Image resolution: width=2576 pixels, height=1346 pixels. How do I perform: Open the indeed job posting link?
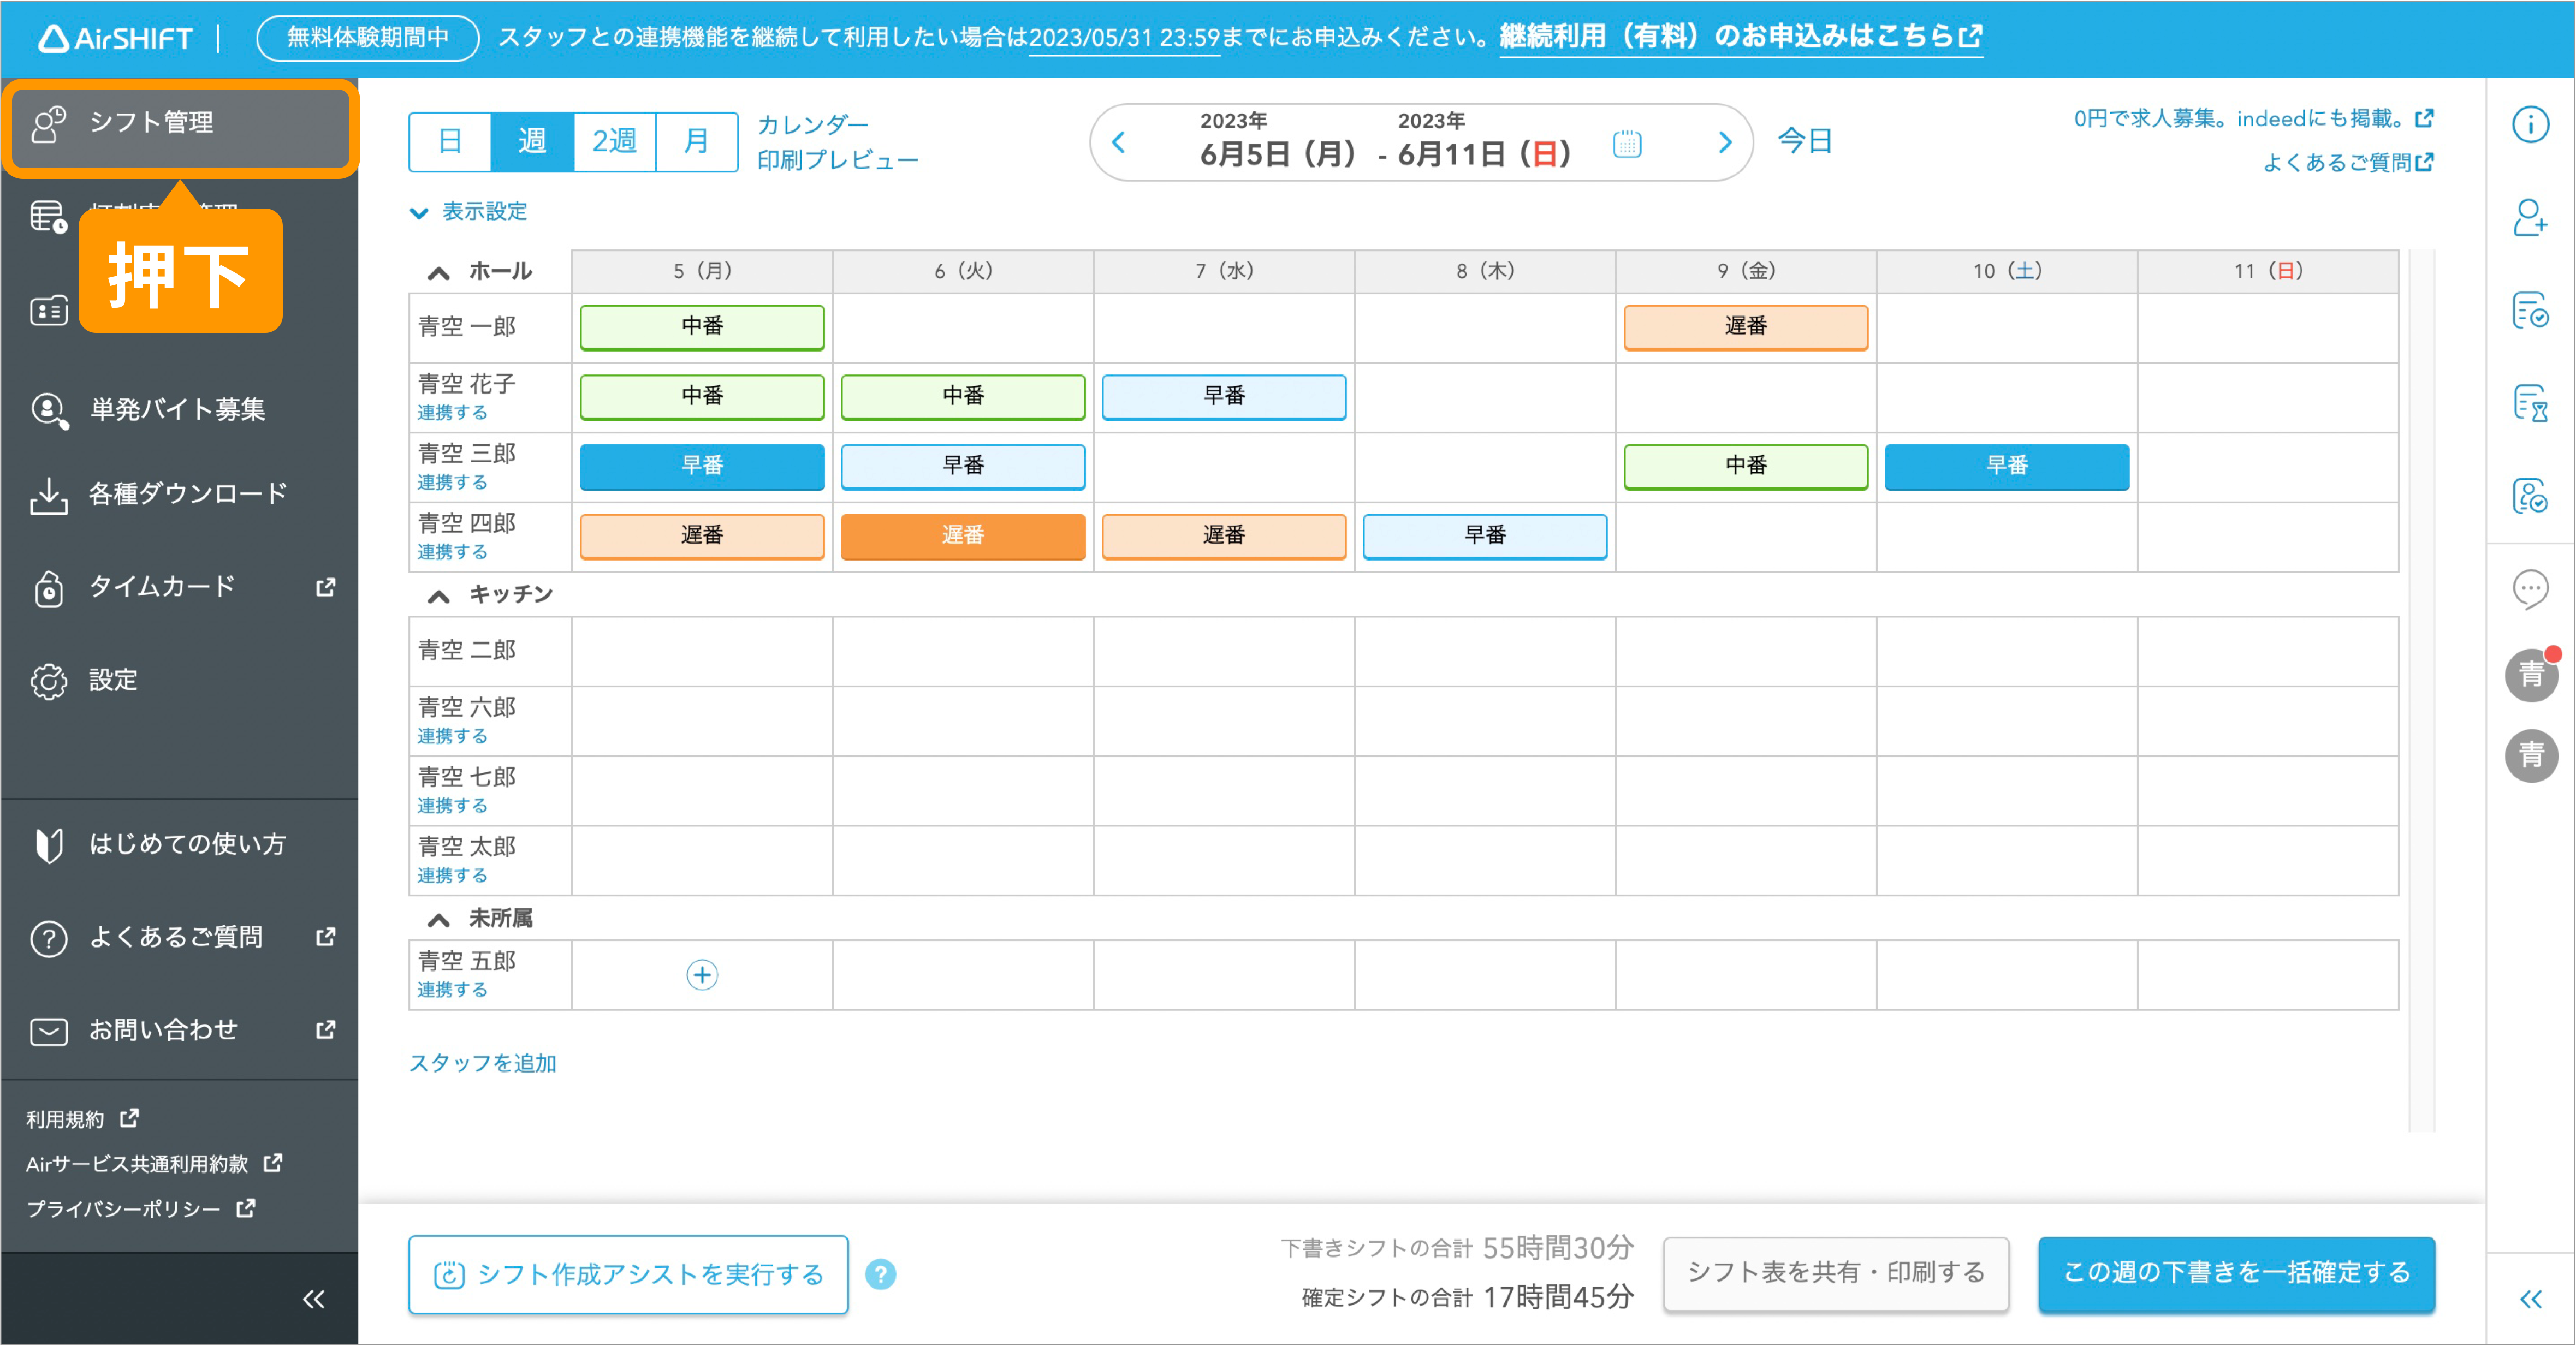click(2253, 119)
